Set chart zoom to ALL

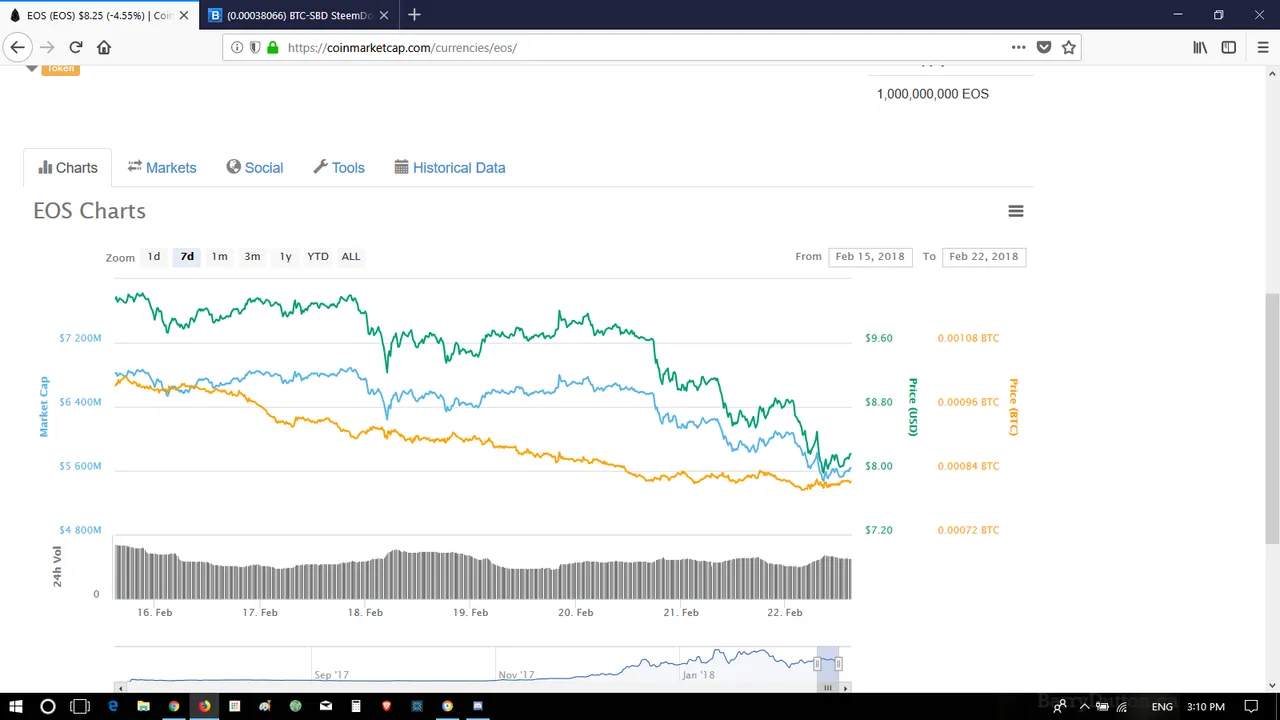click(351, 257)
